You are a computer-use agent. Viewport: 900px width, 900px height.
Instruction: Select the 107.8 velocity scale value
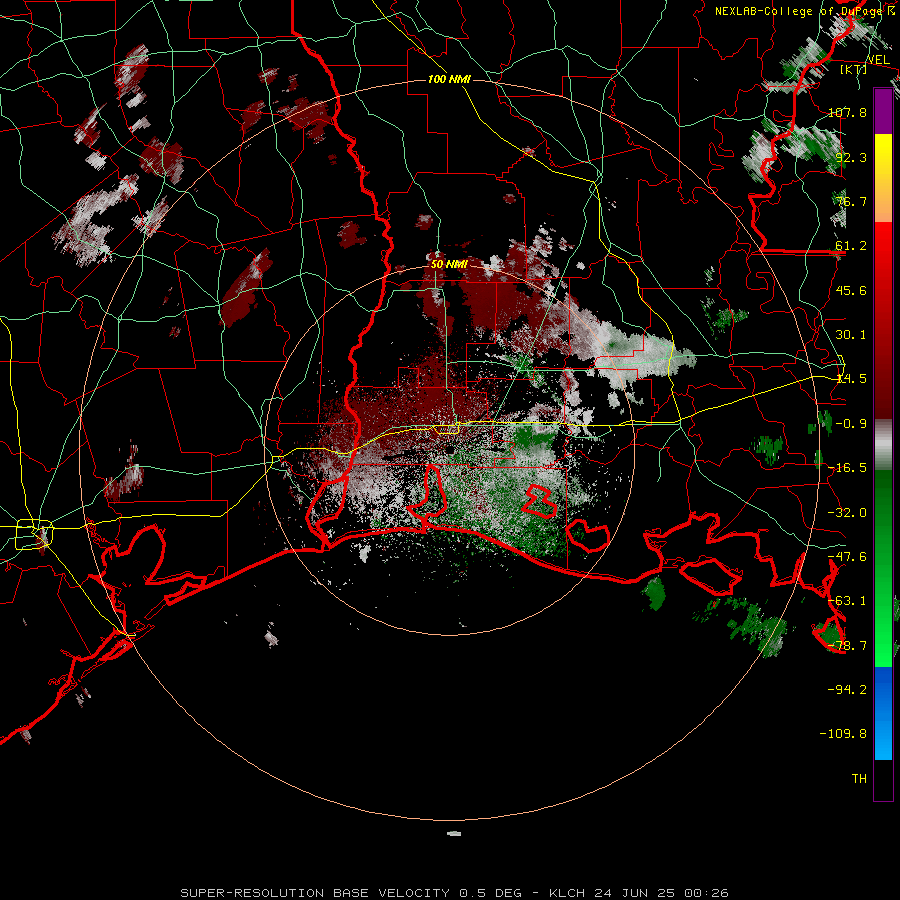click(847, 112)
